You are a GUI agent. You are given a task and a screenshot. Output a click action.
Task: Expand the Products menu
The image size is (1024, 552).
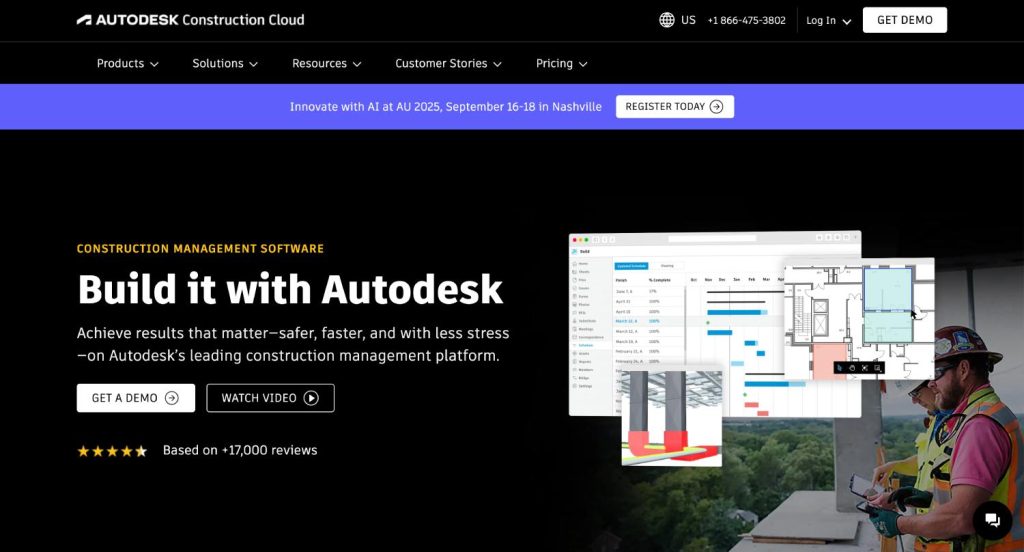click(x=127, y=63)
